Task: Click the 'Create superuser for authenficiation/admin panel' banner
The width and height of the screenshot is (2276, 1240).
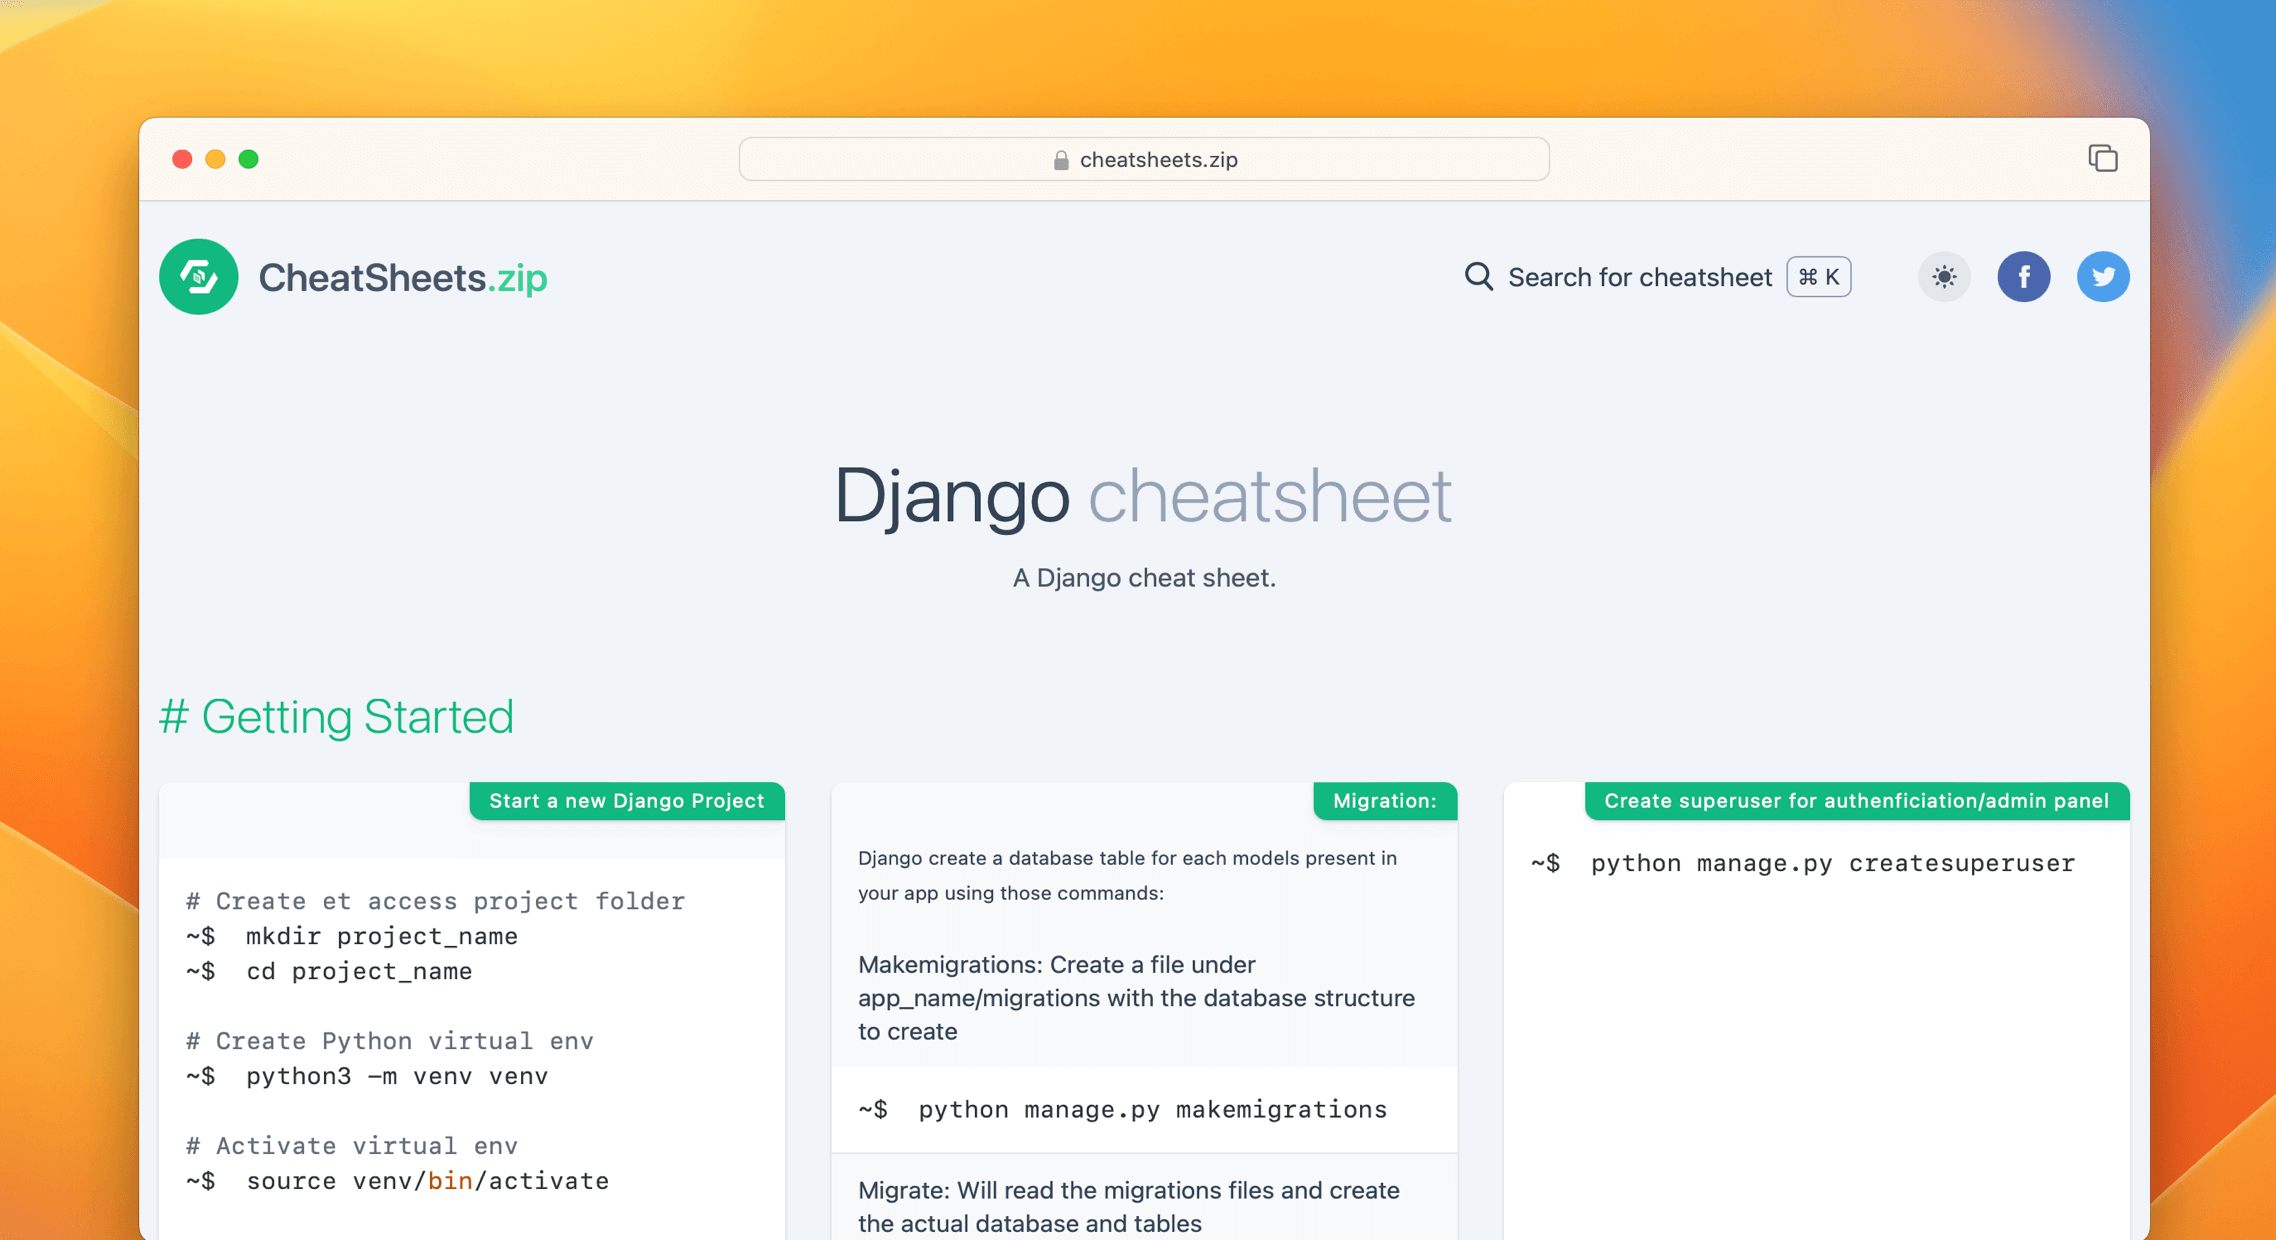Action: [x=1856, y=800]
